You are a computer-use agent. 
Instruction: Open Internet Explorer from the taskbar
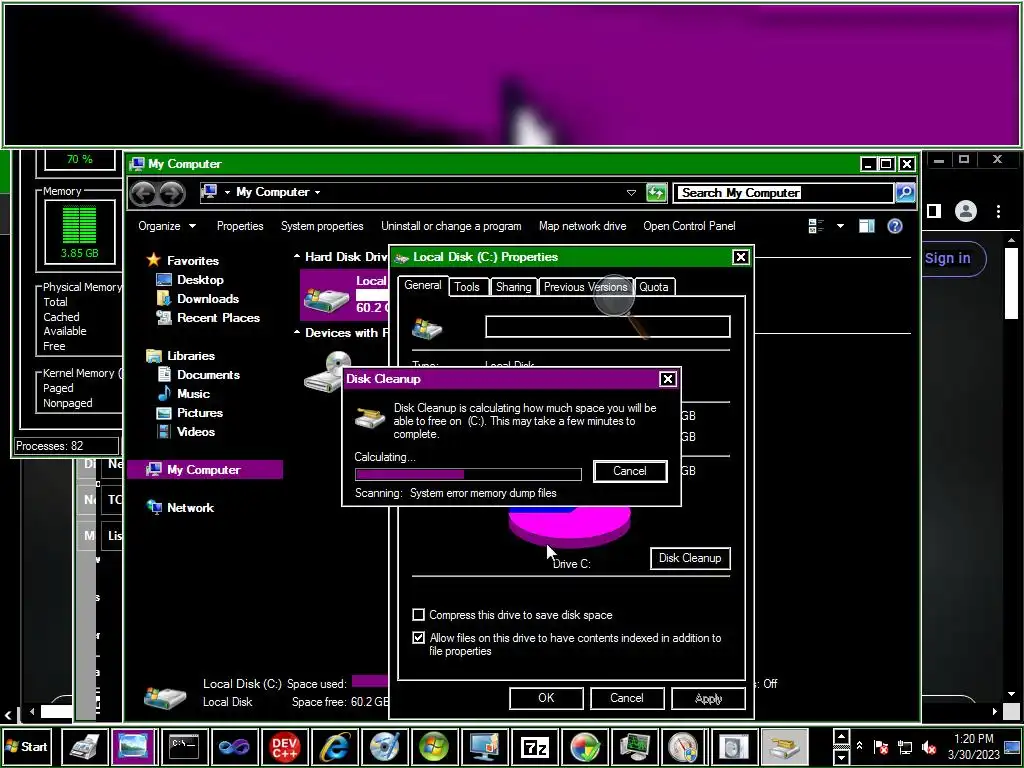click(334, 746)
